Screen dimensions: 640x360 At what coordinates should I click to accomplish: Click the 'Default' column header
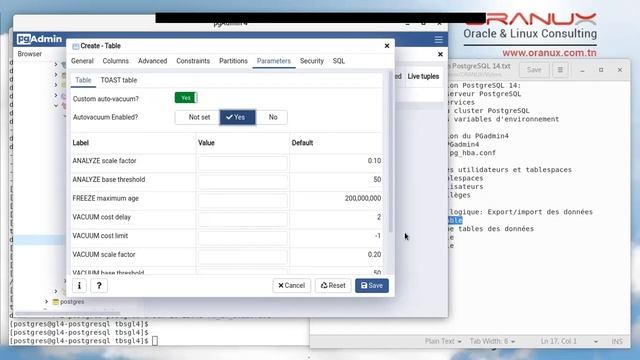302,143
